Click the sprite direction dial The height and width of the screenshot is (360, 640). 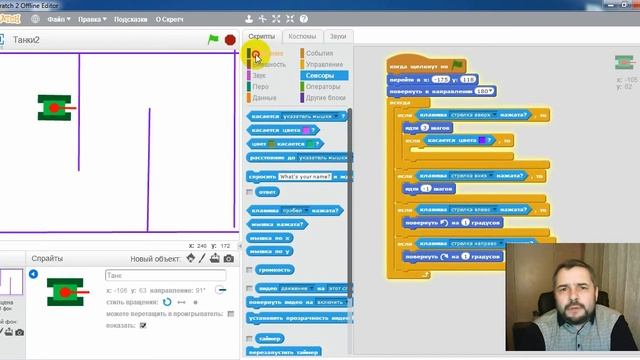pos(221,290)
